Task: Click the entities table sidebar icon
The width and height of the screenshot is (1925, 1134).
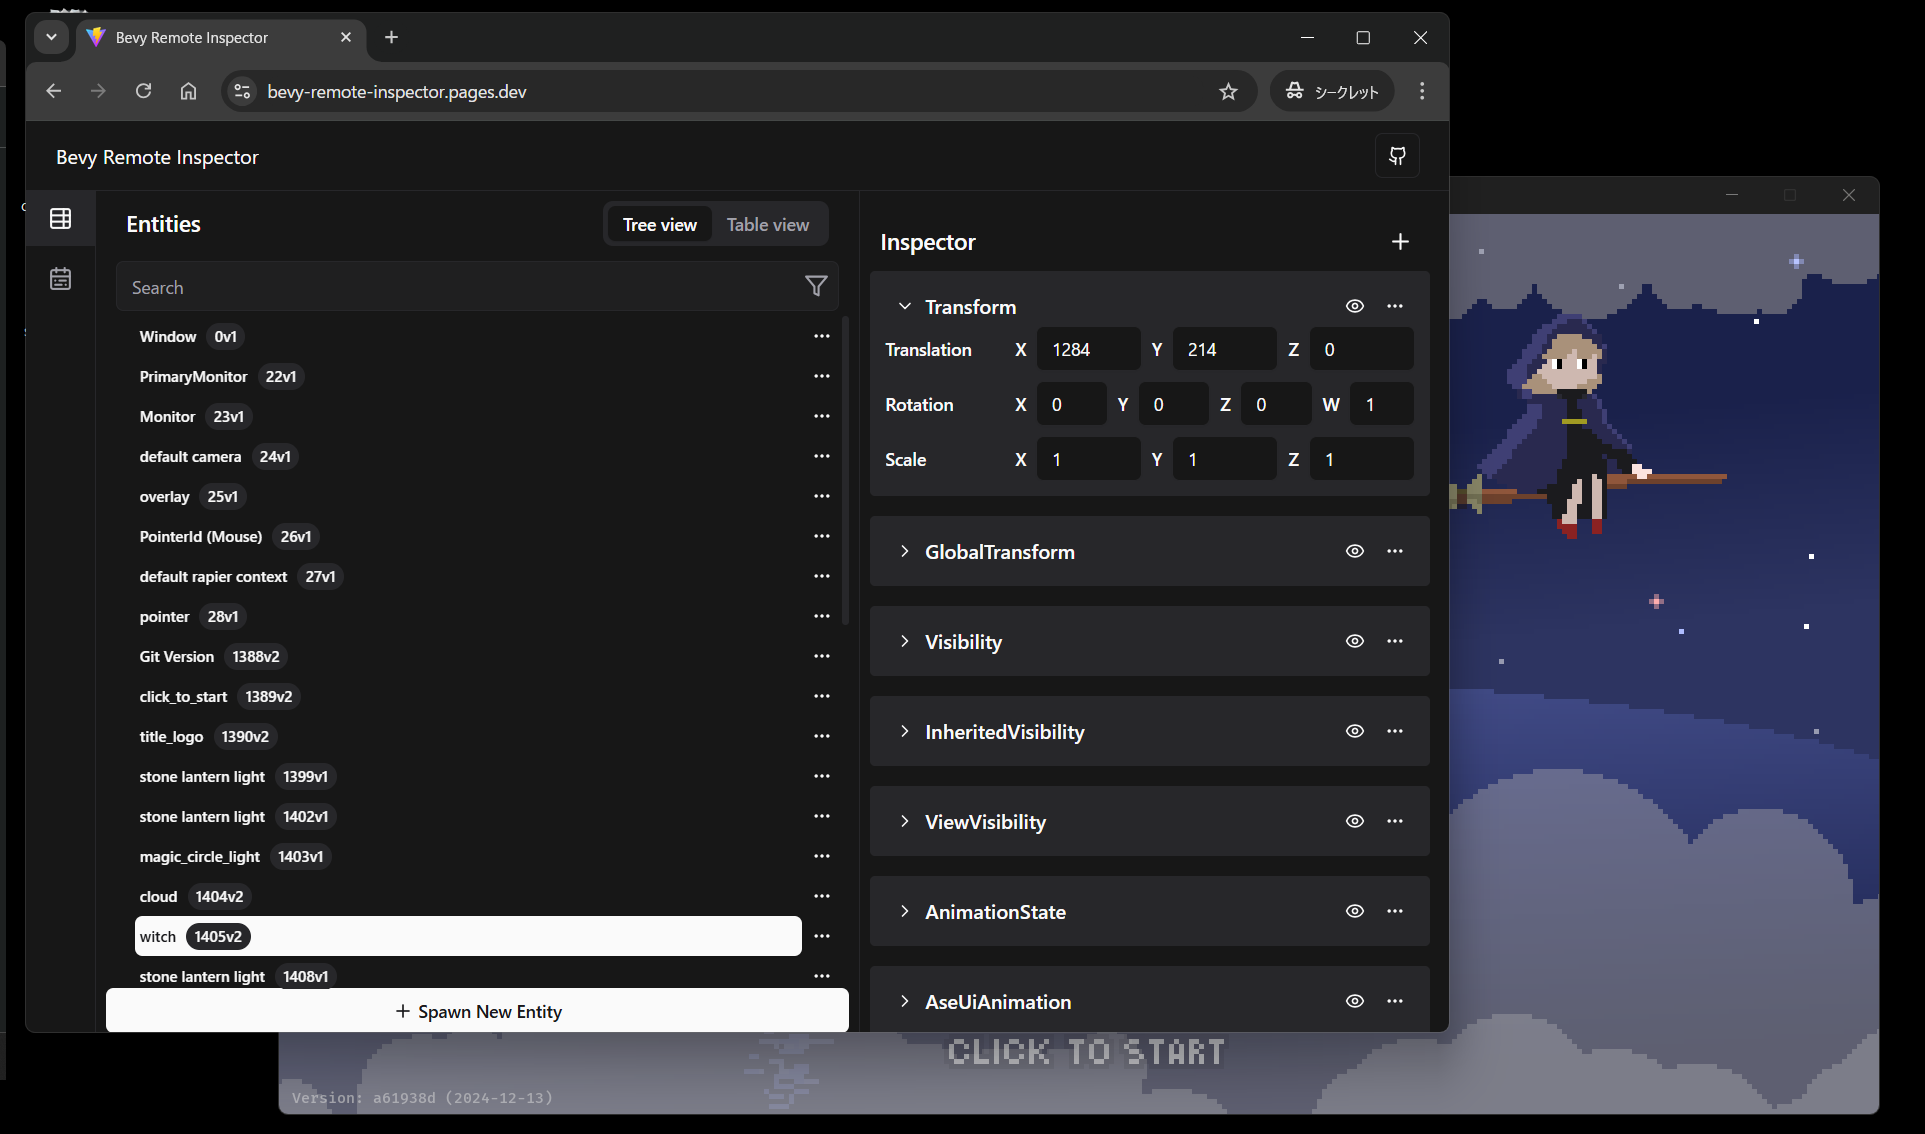Action: tap(61, 218)
